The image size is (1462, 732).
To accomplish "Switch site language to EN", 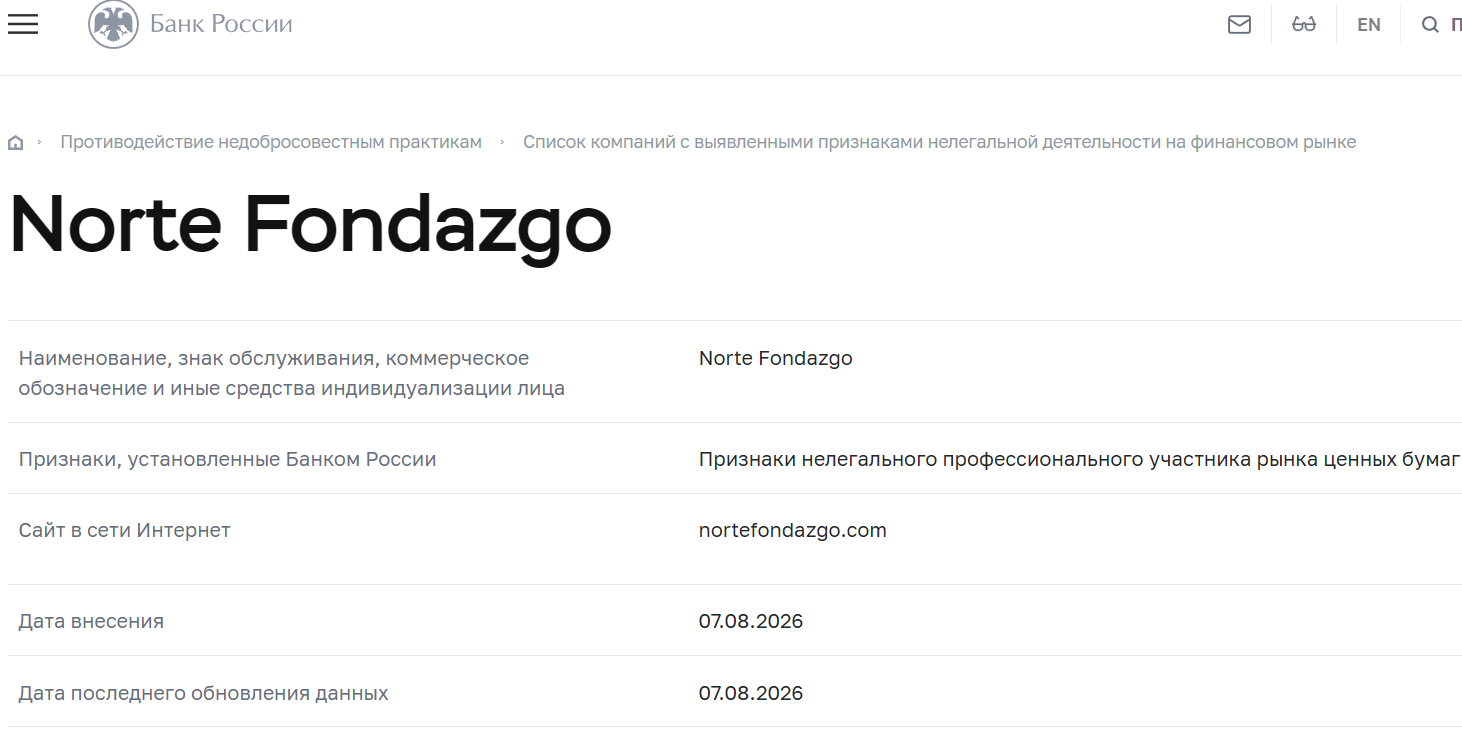I will (x=1369, y=25).
